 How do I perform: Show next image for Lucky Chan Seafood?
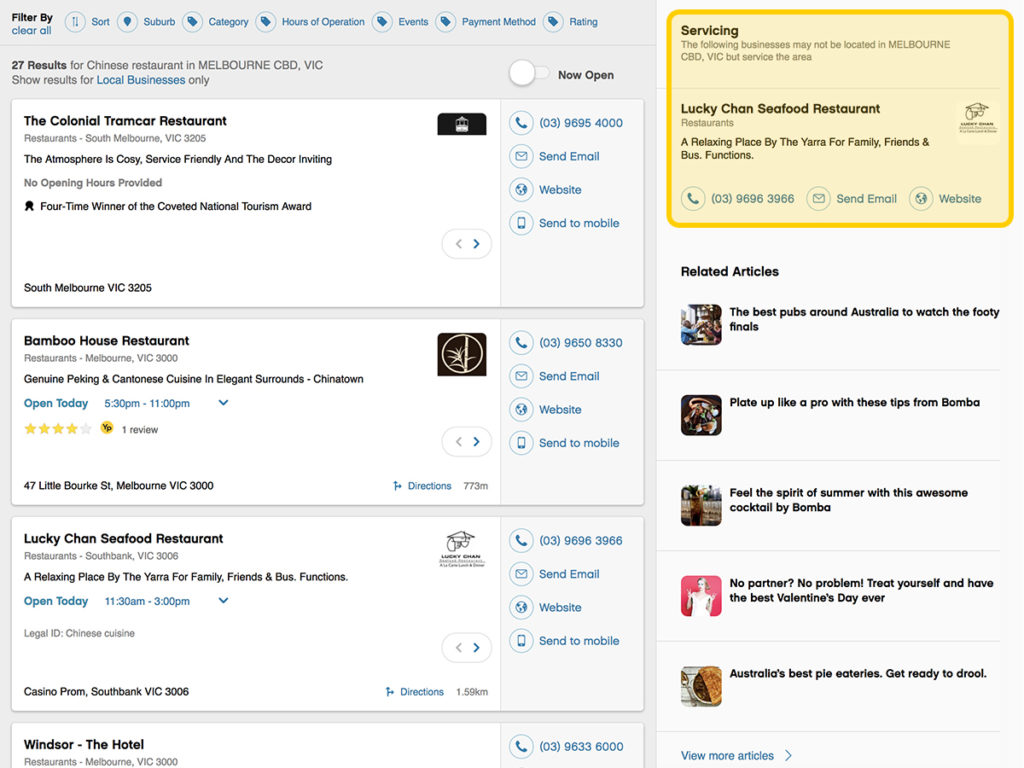click(477, 648)
